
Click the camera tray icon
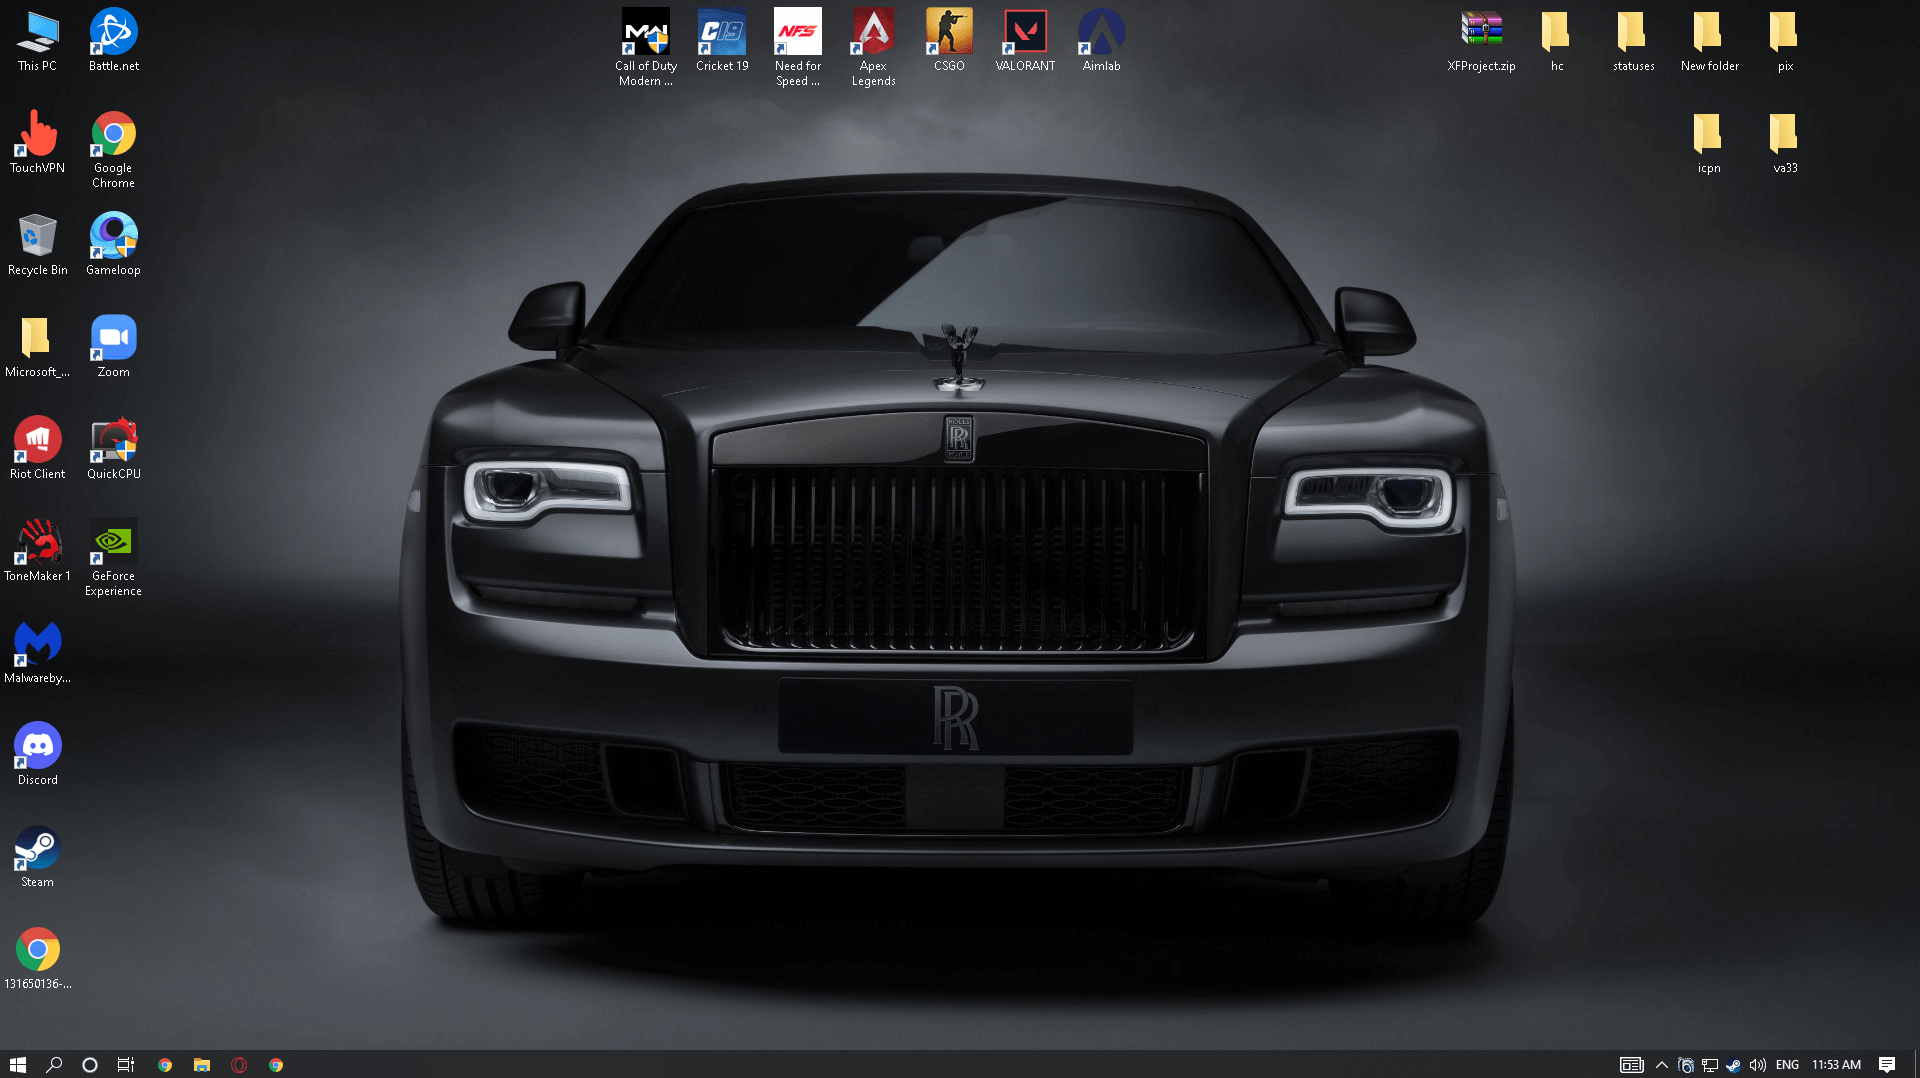tap(1686, 1064)
